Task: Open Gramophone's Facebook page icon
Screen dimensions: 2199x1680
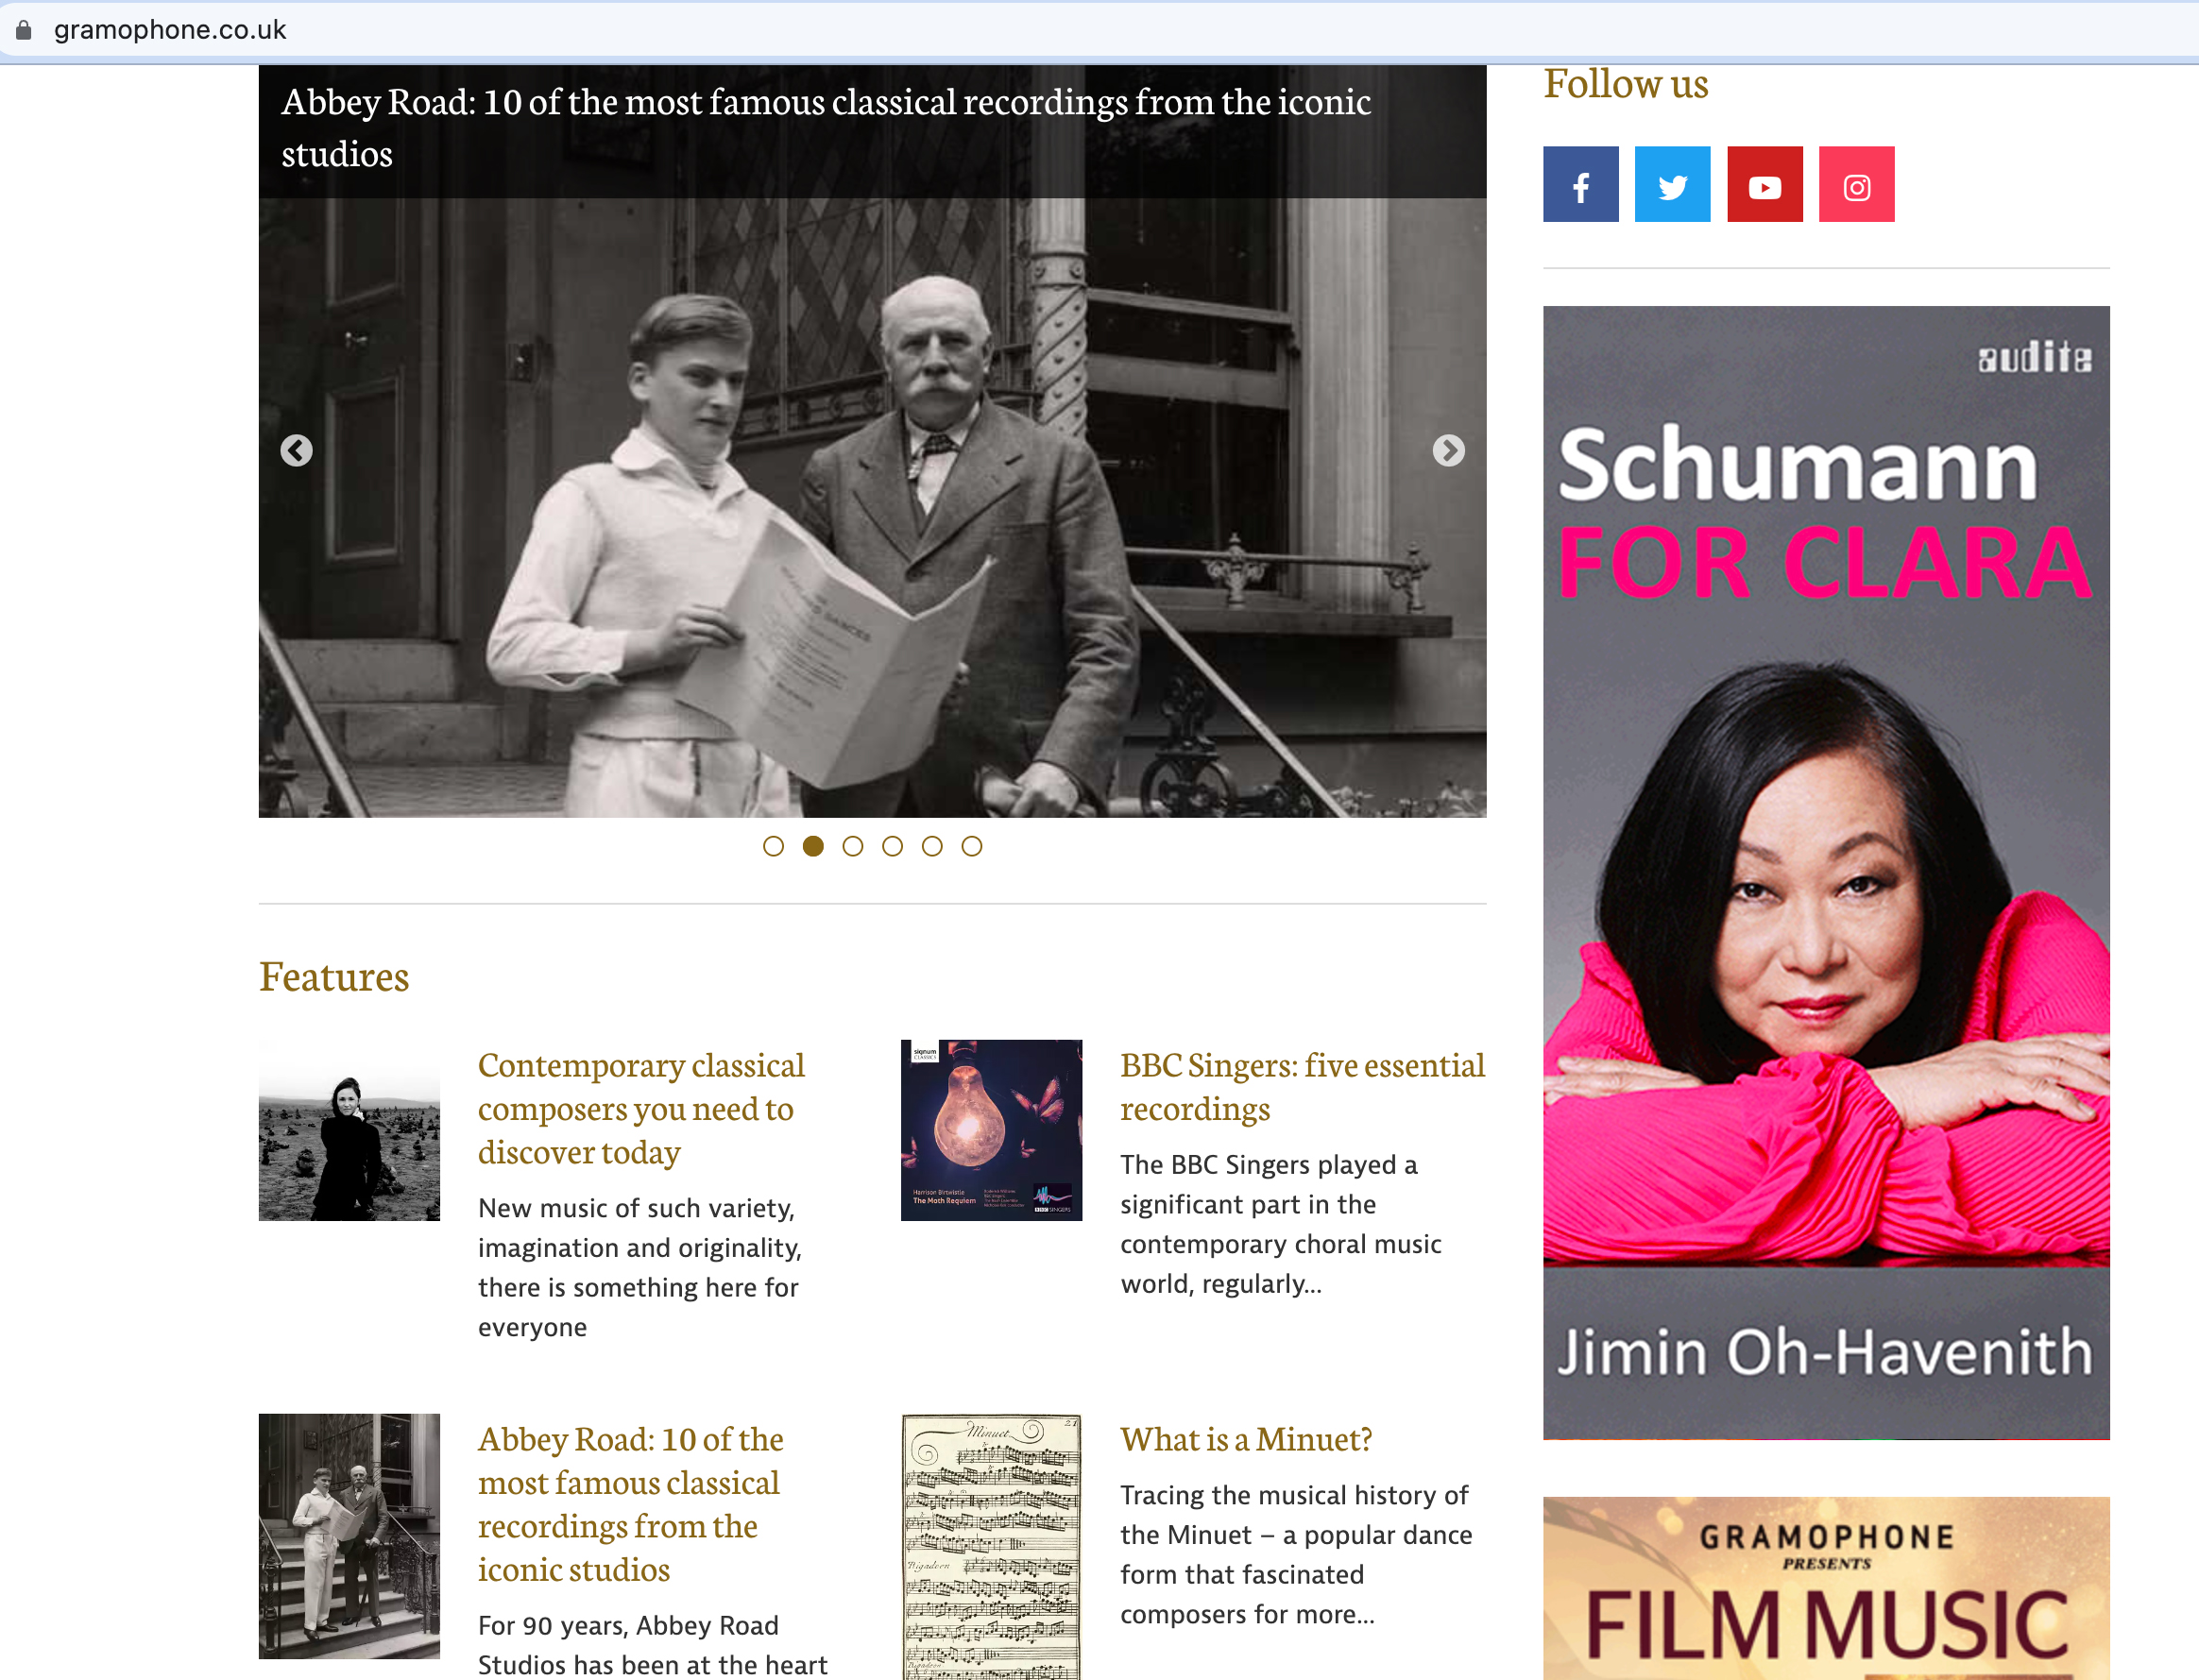Action: tap(1580, 185)
